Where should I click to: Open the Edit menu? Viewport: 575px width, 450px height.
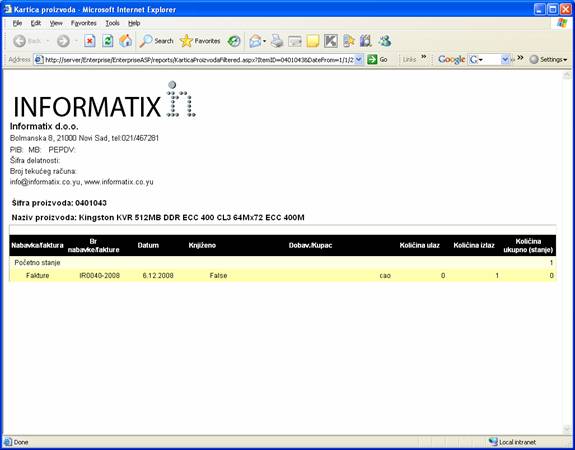36,23
